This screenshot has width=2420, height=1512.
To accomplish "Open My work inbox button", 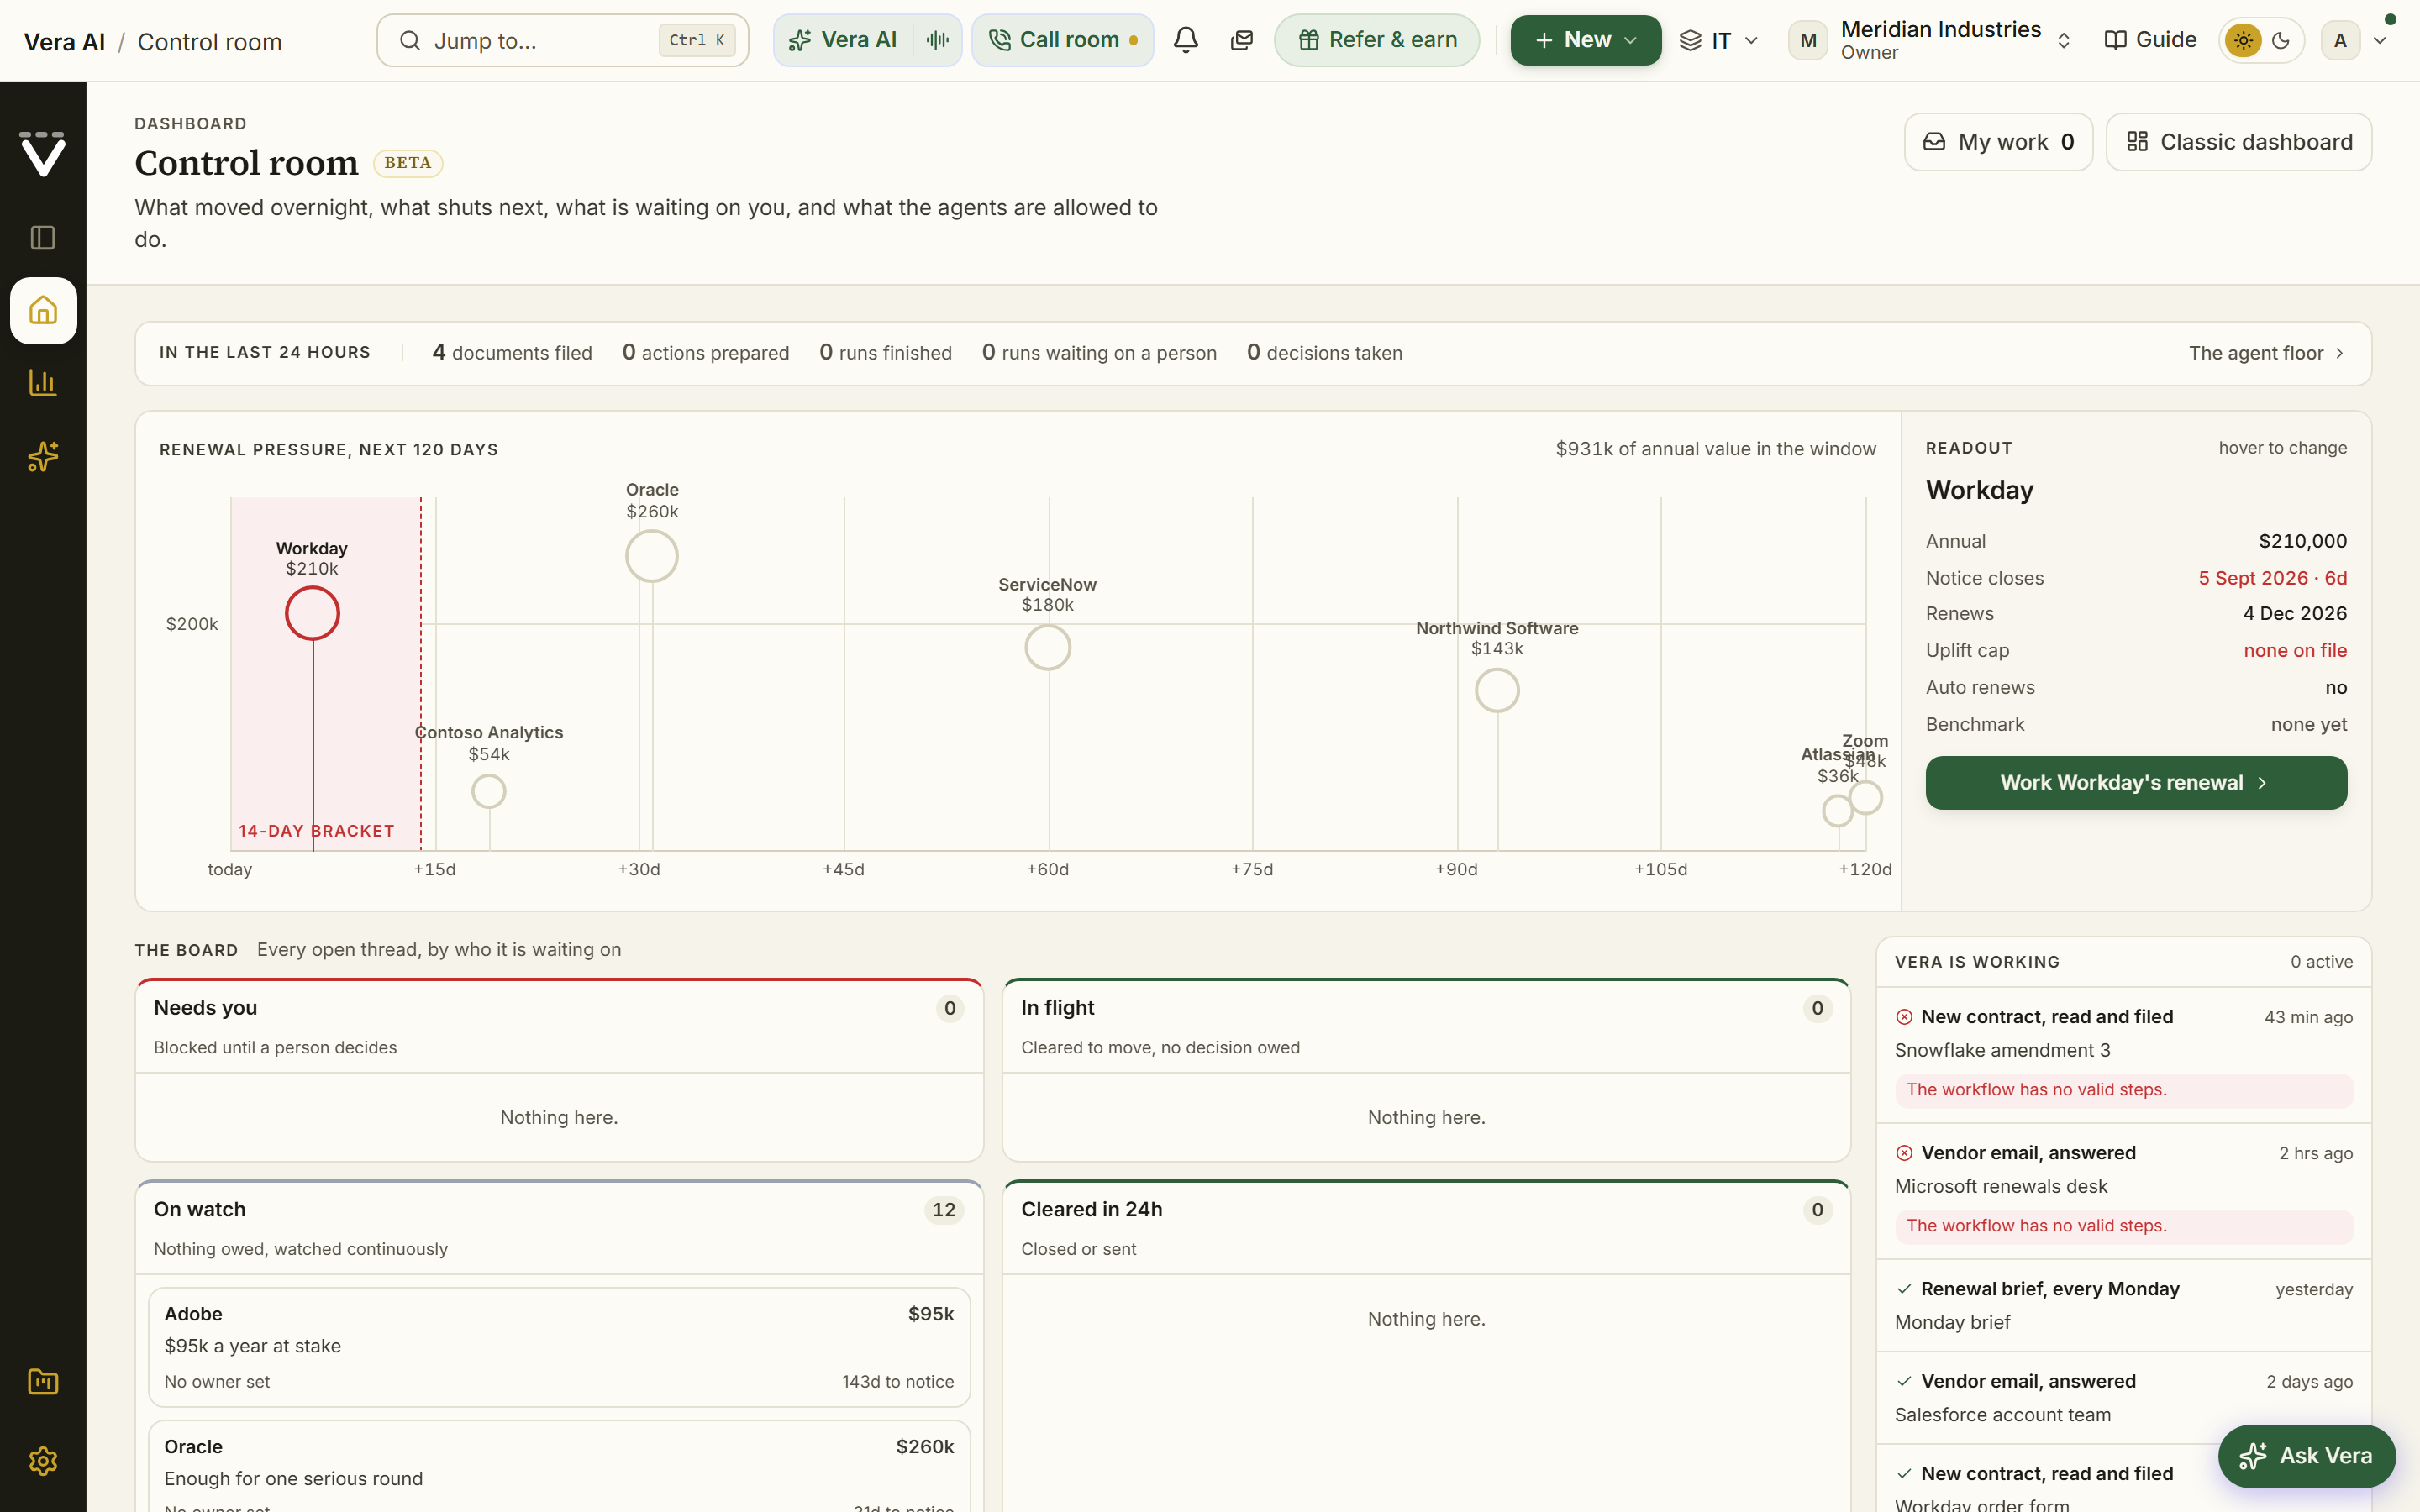I will [1998, 142].
